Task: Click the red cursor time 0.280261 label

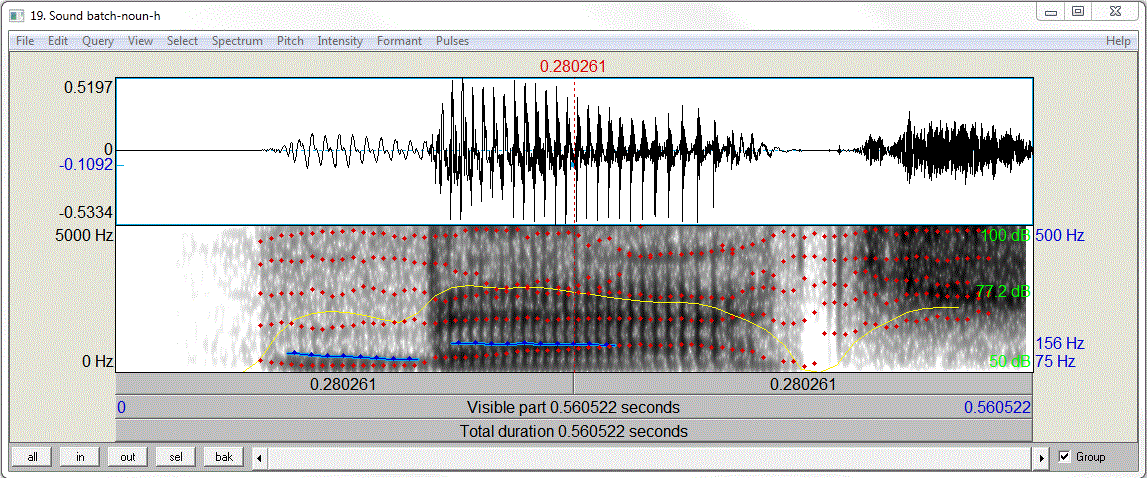Action: (x=573, y=67)
